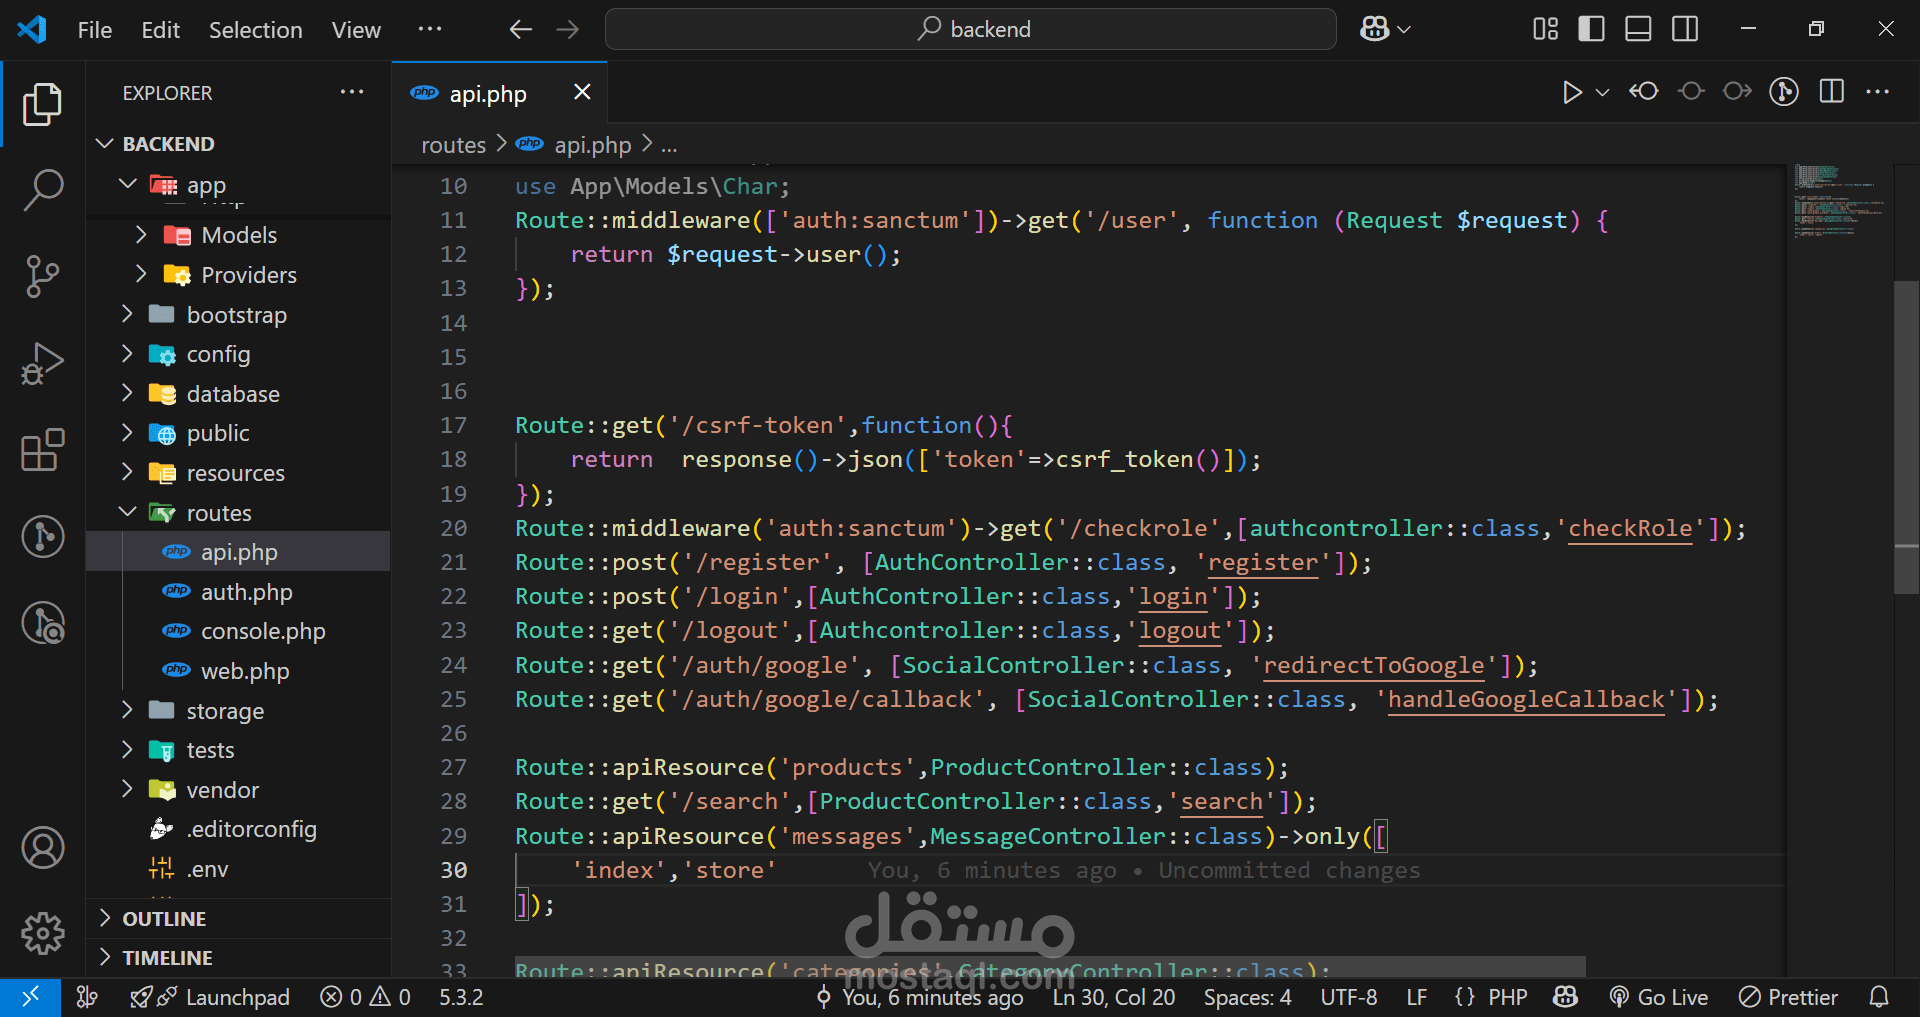Toggle the Primary Side Bar visibility
The width and height of the screenshot is (1920, 1017).
point(1590,29)
